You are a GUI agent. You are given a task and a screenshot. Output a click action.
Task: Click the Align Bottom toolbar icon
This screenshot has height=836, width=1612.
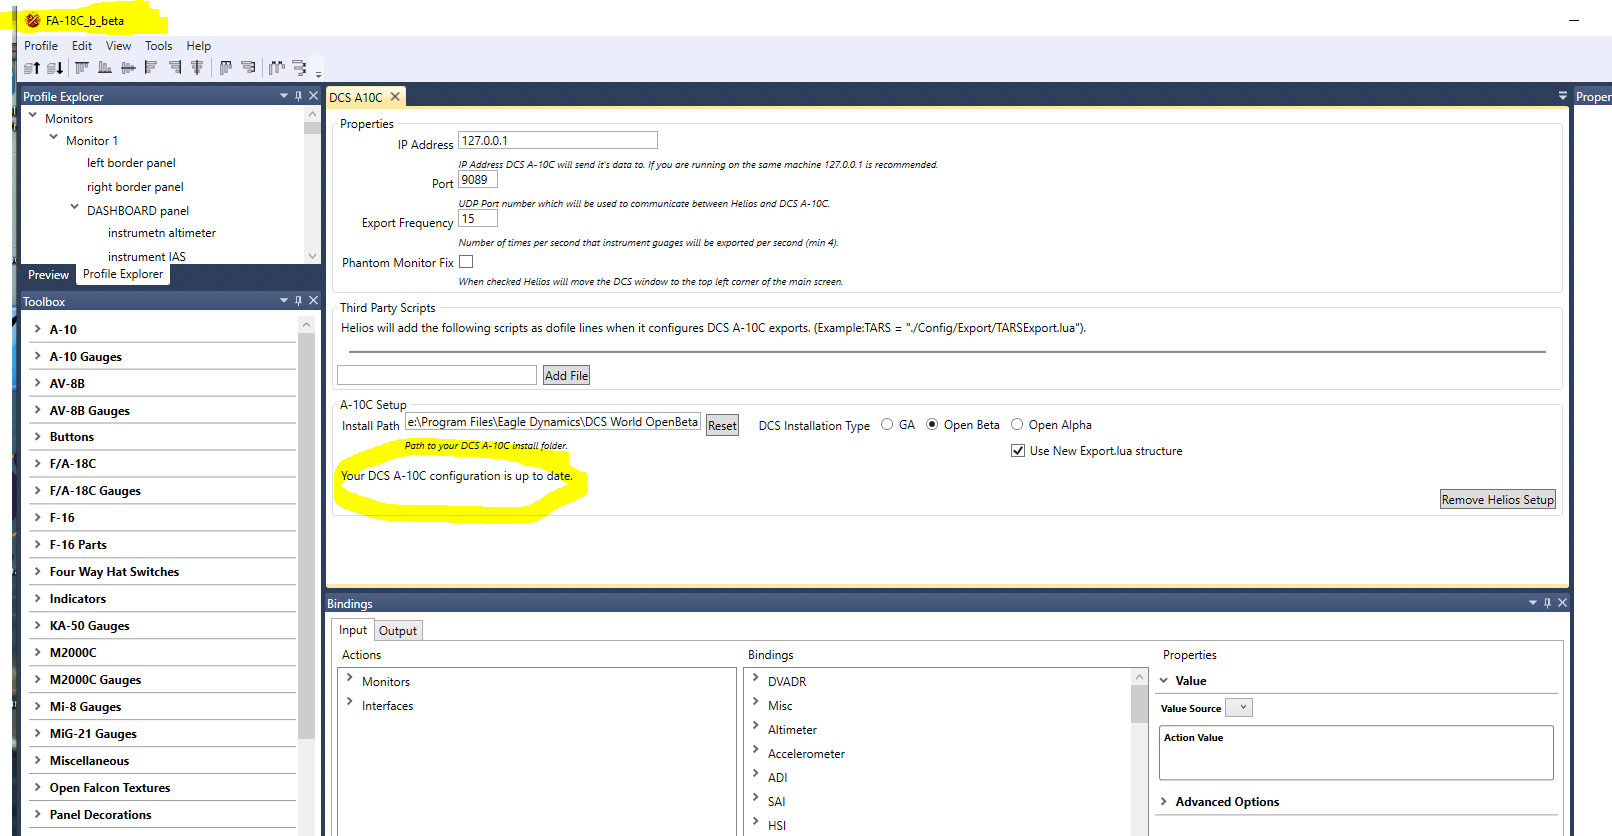(105, 68)
